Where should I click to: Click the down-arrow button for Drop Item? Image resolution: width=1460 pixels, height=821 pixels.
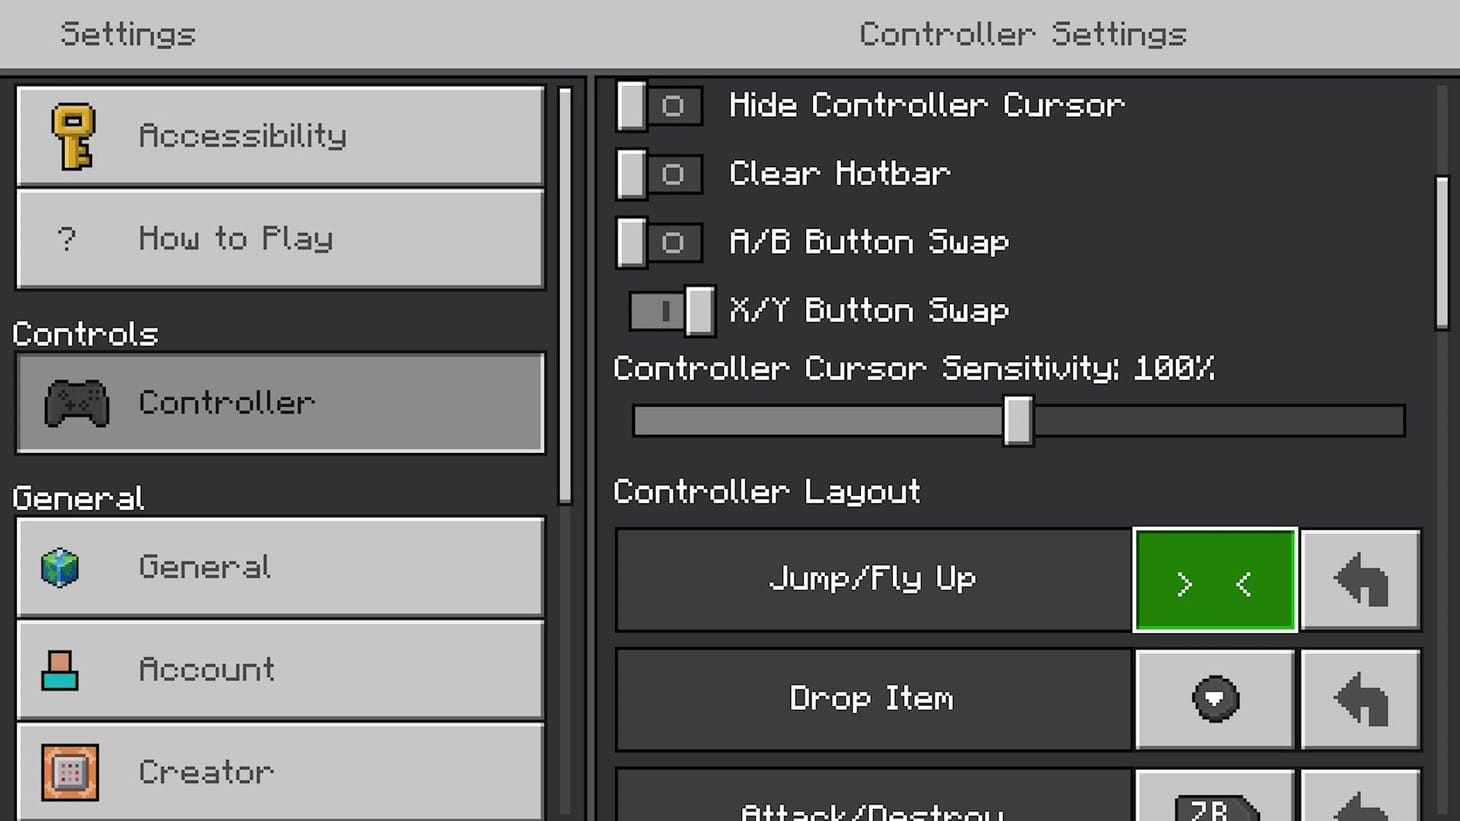pyautogui.click(x=1214, y=698)
